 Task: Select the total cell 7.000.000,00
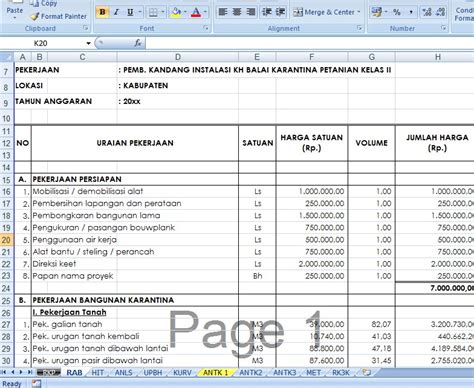click(435, 288)
